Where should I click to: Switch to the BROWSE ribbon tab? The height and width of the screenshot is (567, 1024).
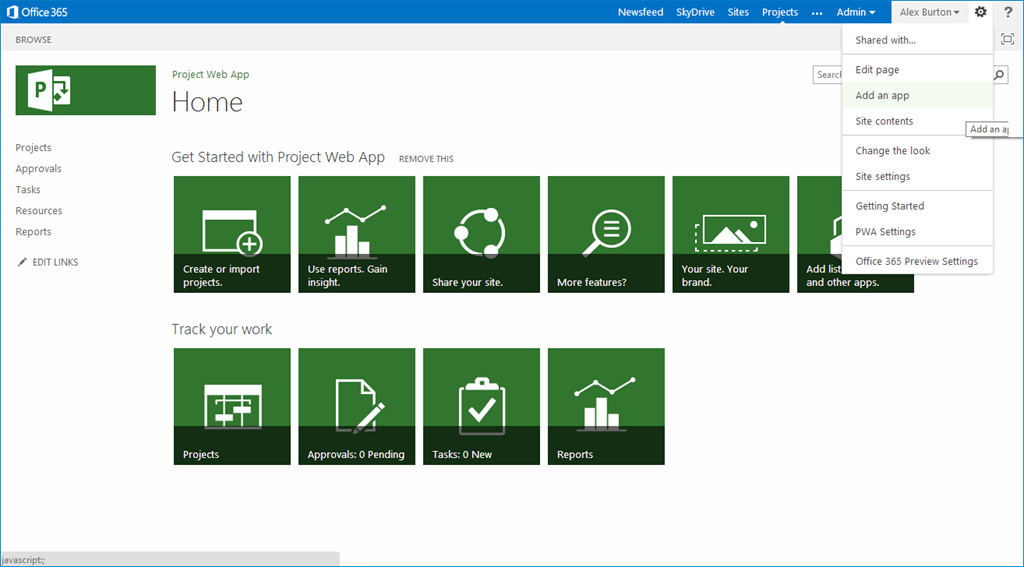(33, 39)
